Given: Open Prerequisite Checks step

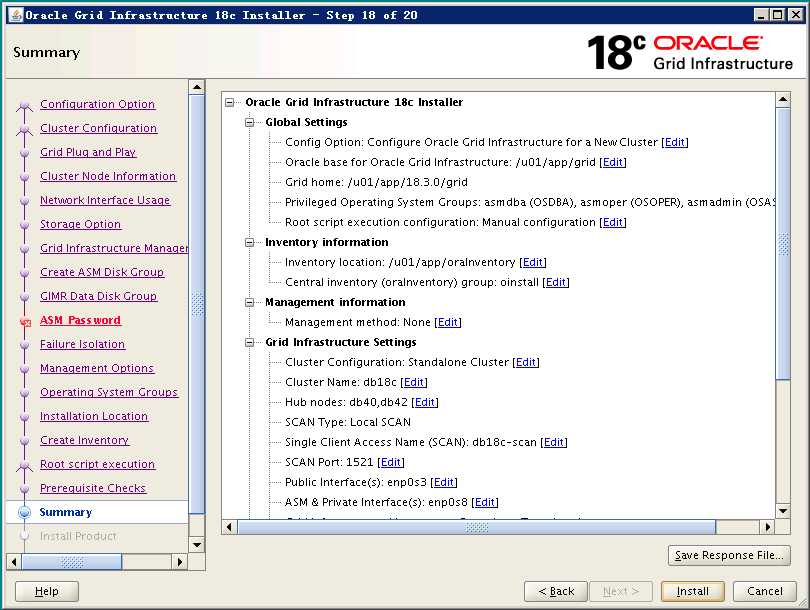Looking at the screenshot, I should pyautogui.click(x=93, y=489).
